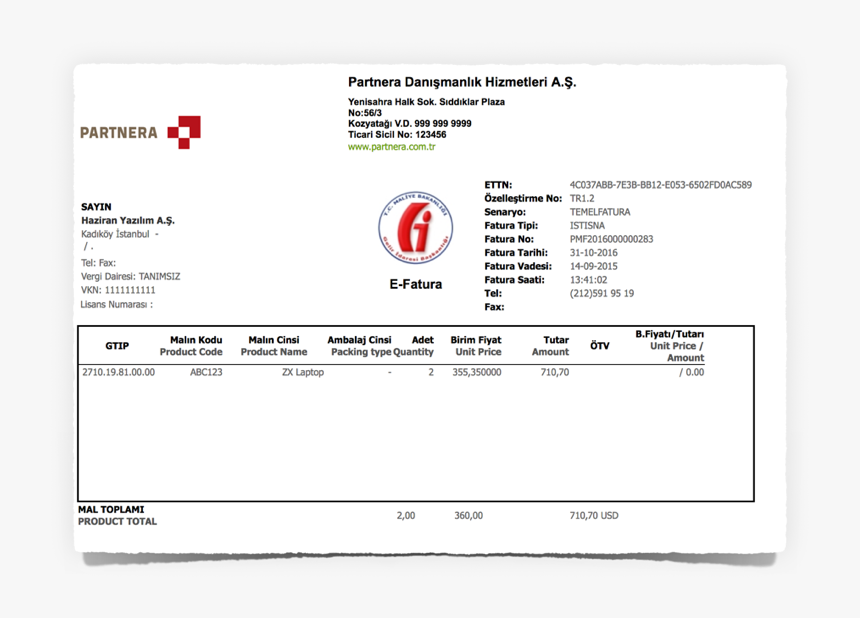Click the No:56/3 address line
860x618 pixels.
pos(365,112)
